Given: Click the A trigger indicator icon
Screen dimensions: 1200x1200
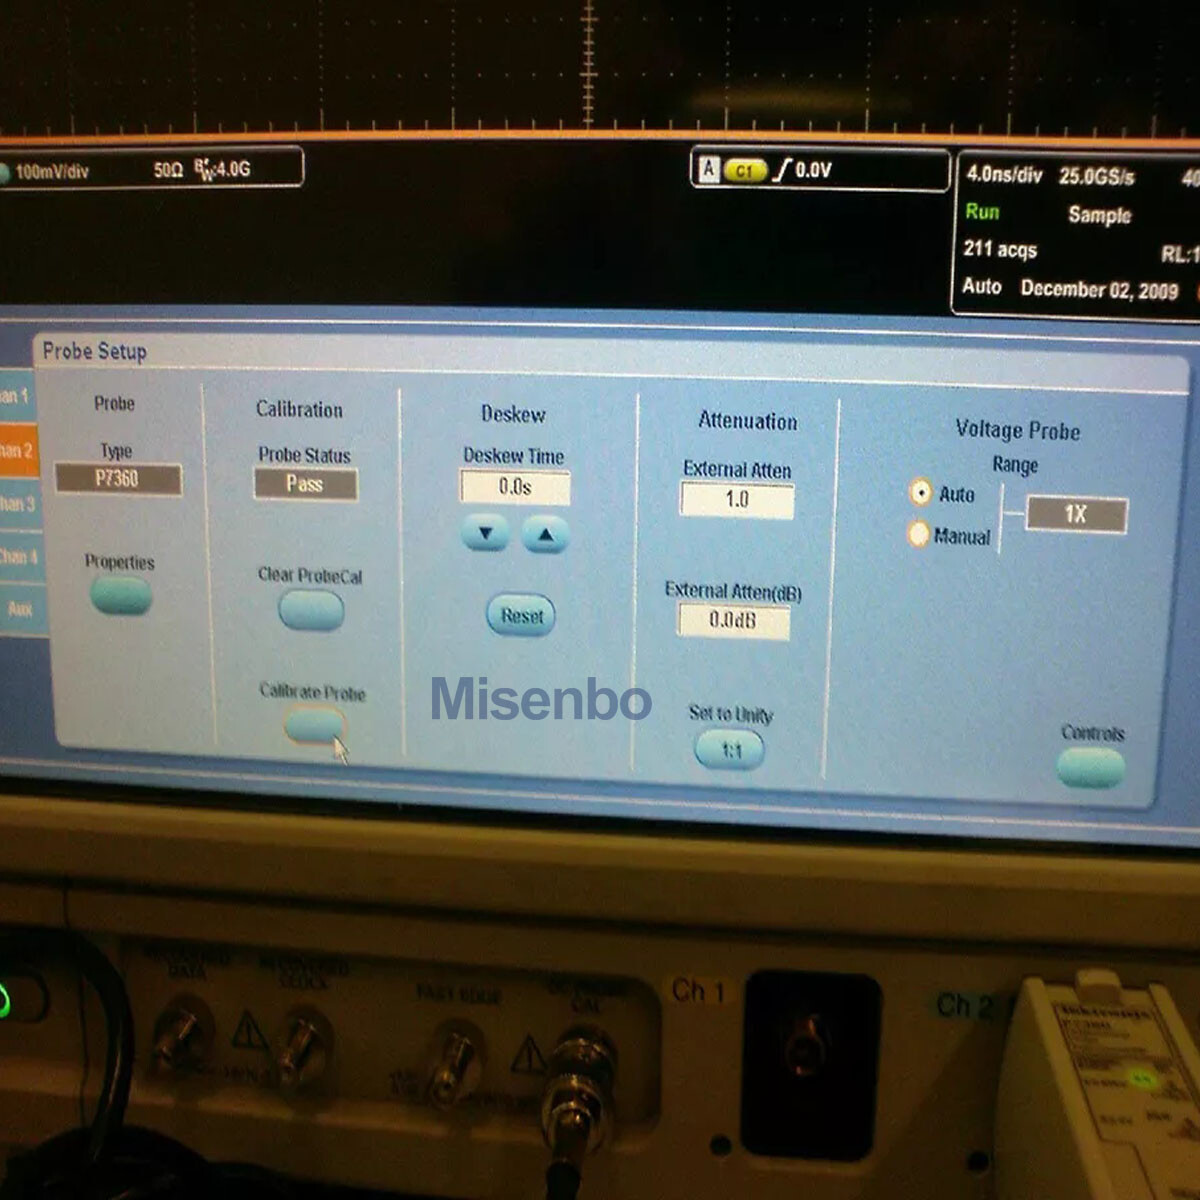Looking at the screenshot, I should click(x=709, y=169).
